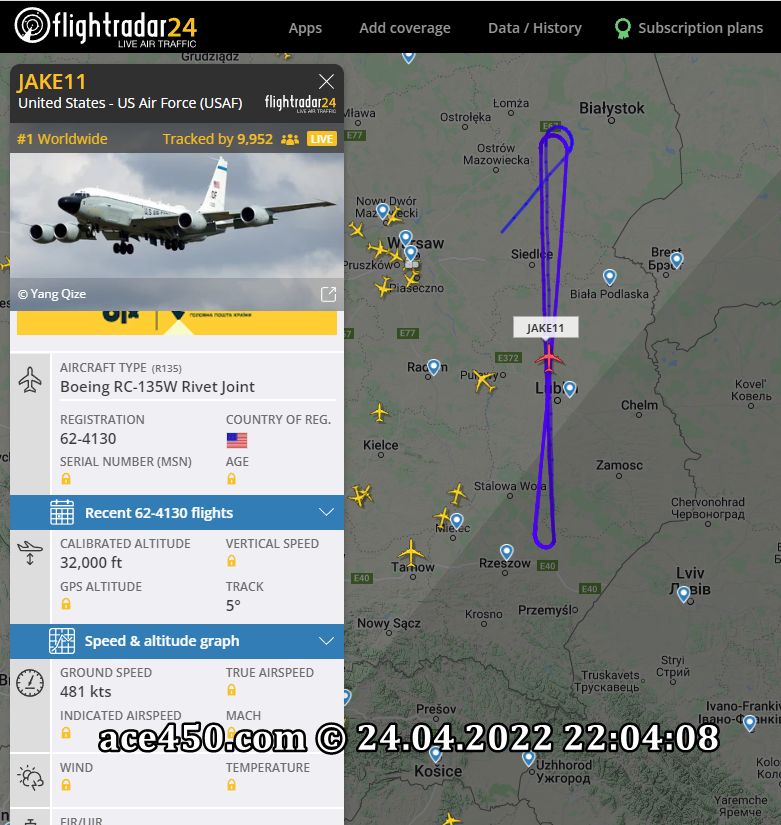Click the Subscription plans ribbon icon
Viewport: 781px width, 825px height.
[623, 28]
